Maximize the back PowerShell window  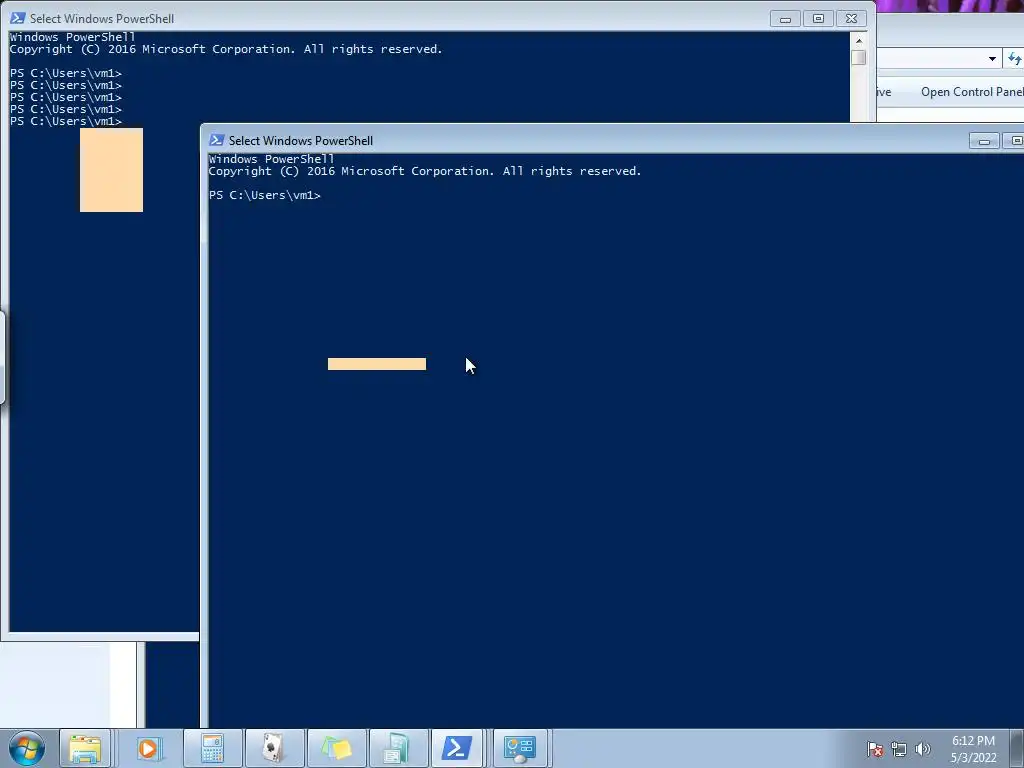tap(818, 19)
